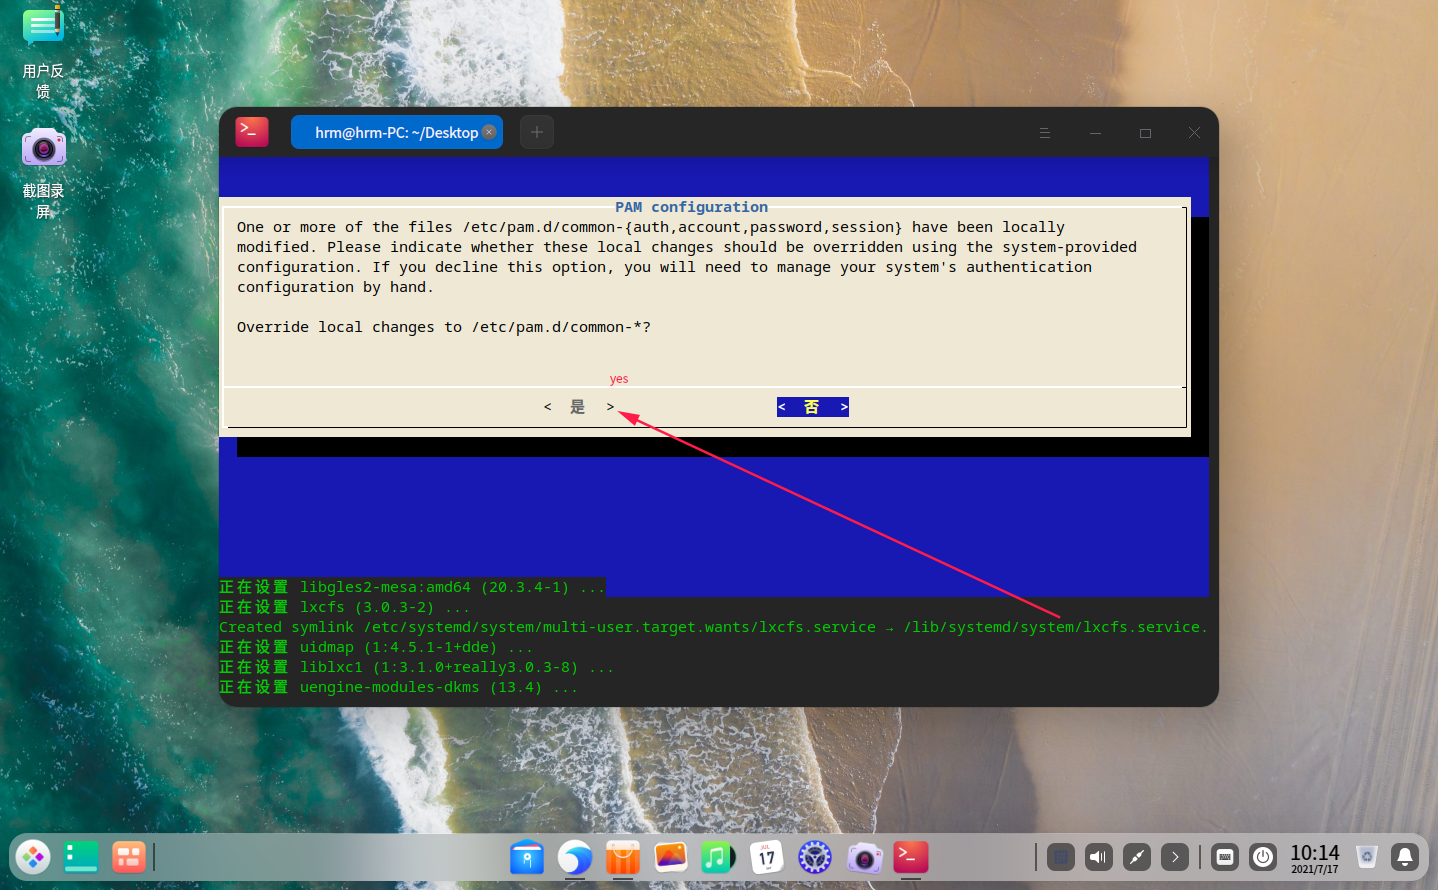Add a new terminal tab
Screen dimensions: 1438x890
[x=537, y=132]
